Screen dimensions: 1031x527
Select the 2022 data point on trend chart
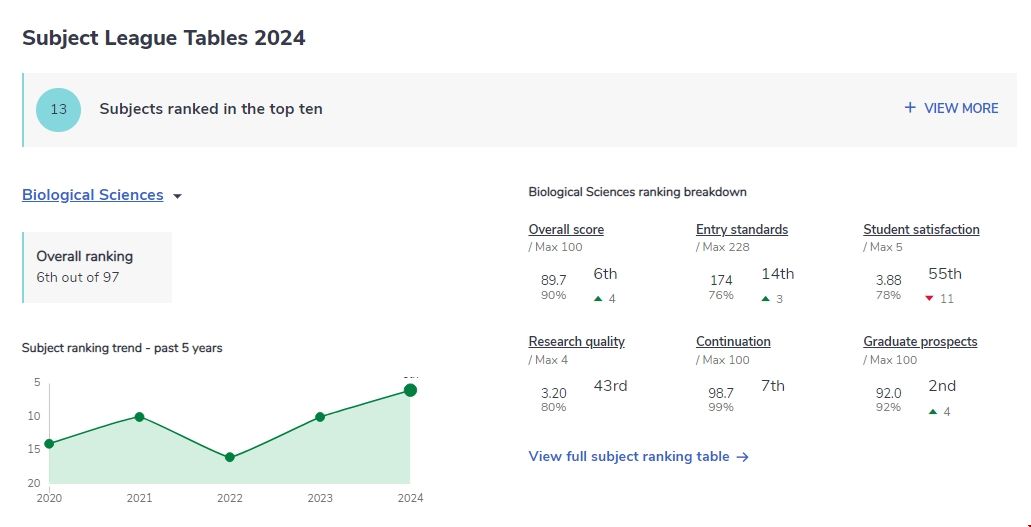(x=230, y=457)
